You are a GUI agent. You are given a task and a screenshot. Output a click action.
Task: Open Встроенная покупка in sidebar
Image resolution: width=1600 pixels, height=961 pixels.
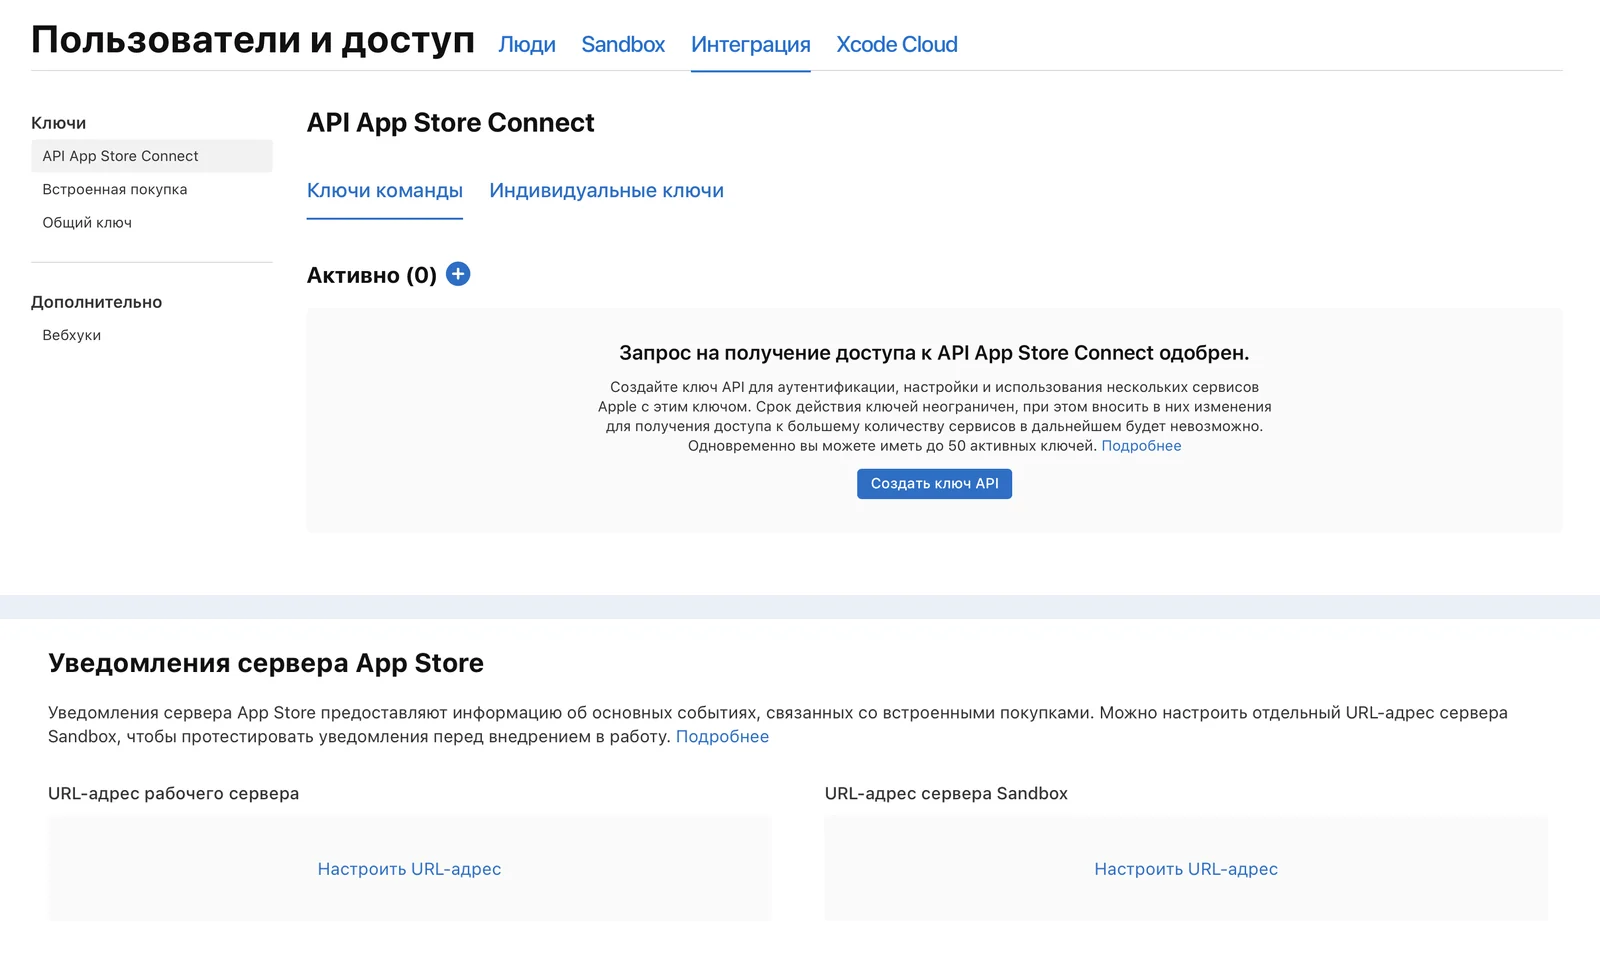(115, 189)
